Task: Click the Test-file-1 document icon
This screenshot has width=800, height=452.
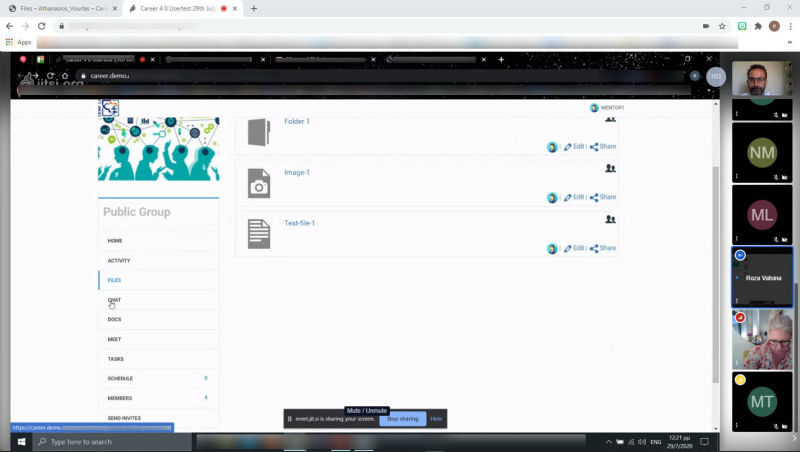Action: (x=259, y=234)
